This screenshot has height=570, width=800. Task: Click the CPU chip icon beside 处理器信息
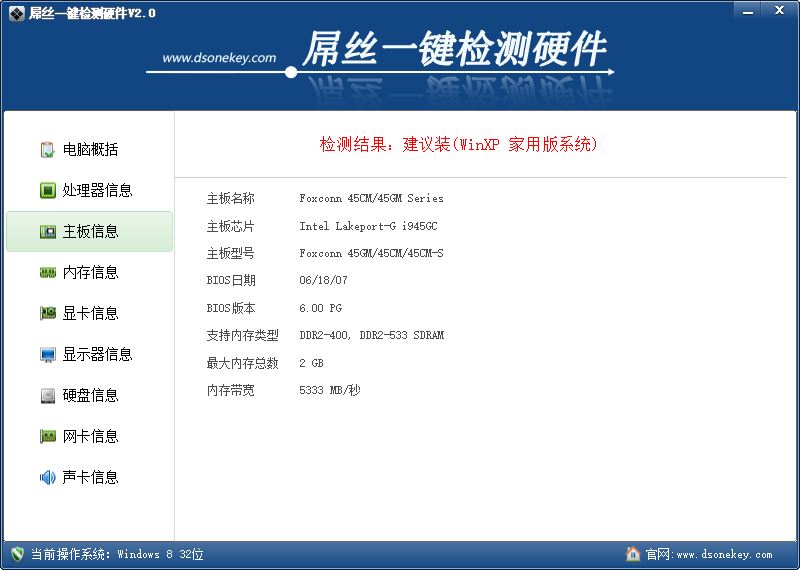(47, 190)
